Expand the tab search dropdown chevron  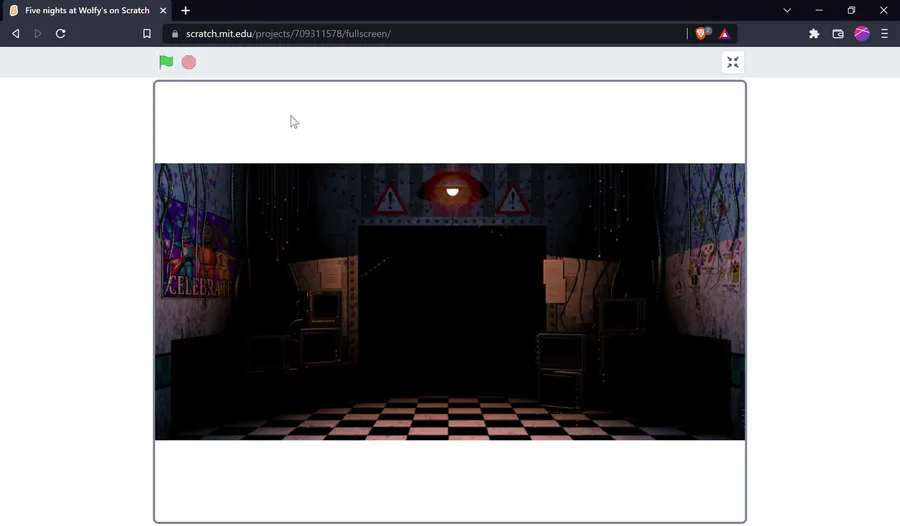(x=787, y=10)
